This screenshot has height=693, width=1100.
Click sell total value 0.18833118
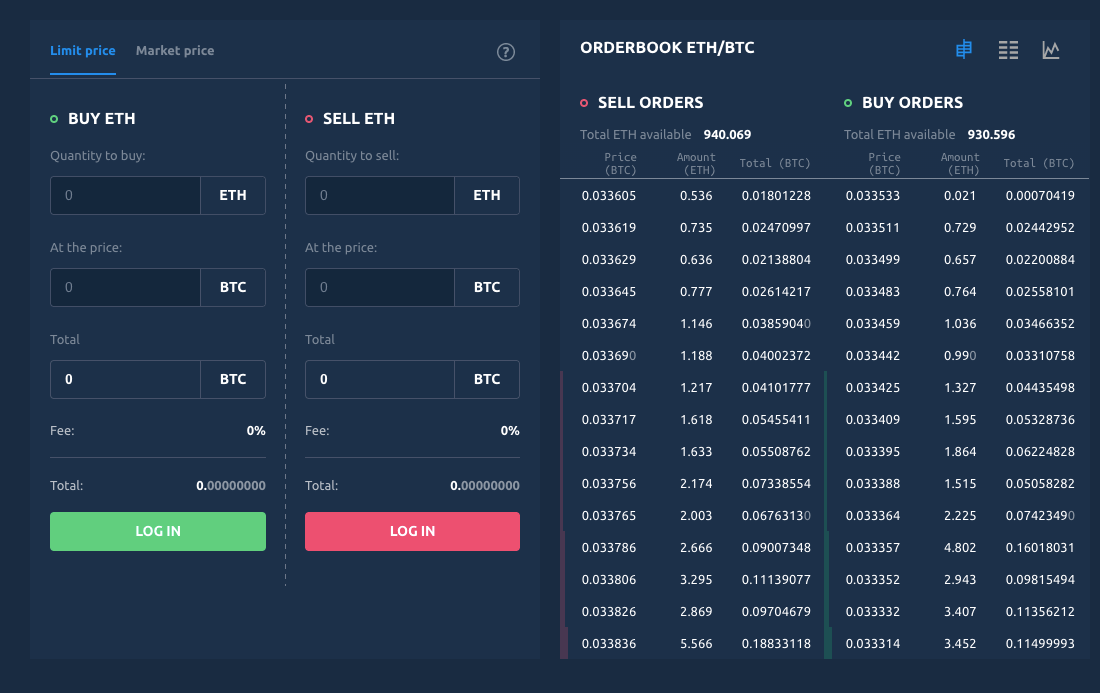pyautogui.click(x=776, y=643)
